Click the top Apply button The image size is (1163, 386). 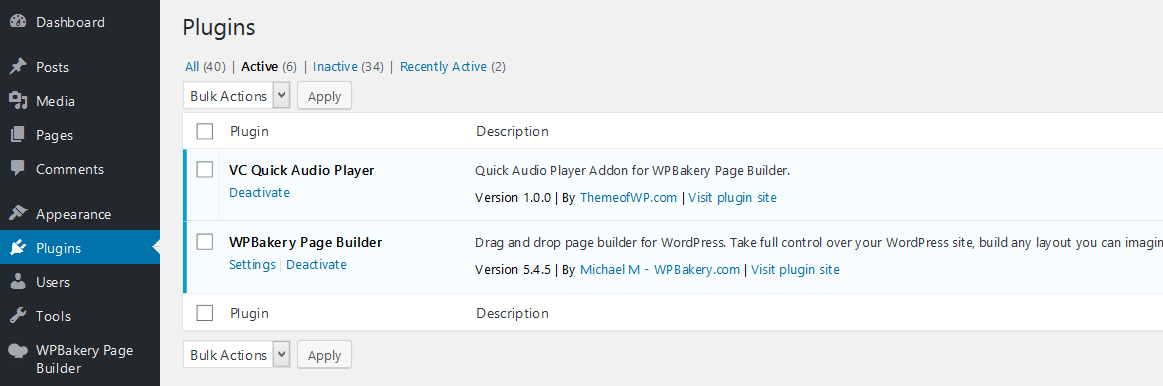324,96
